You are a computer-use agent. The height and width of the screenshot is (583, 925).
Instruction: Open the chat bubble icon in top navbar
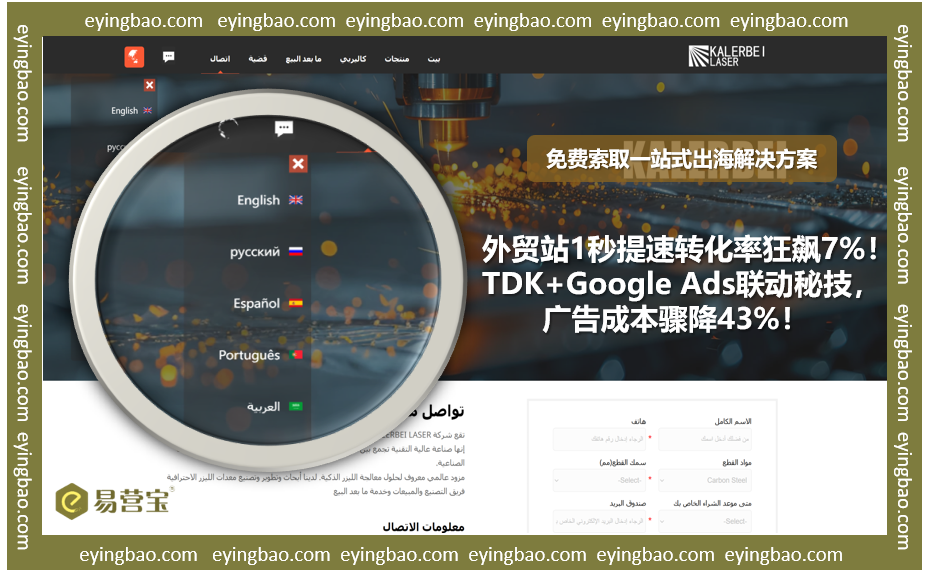pyautogui.click(x=168, y=56)
